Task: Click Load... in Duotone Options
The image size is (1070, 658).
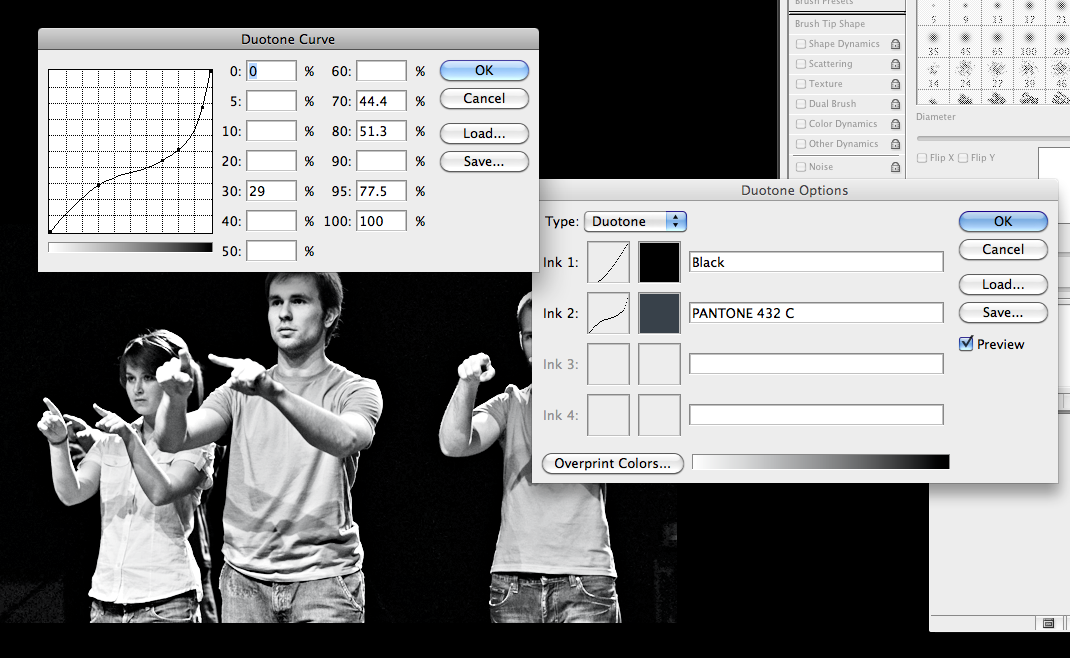Action: click(x=1003, y=284)
